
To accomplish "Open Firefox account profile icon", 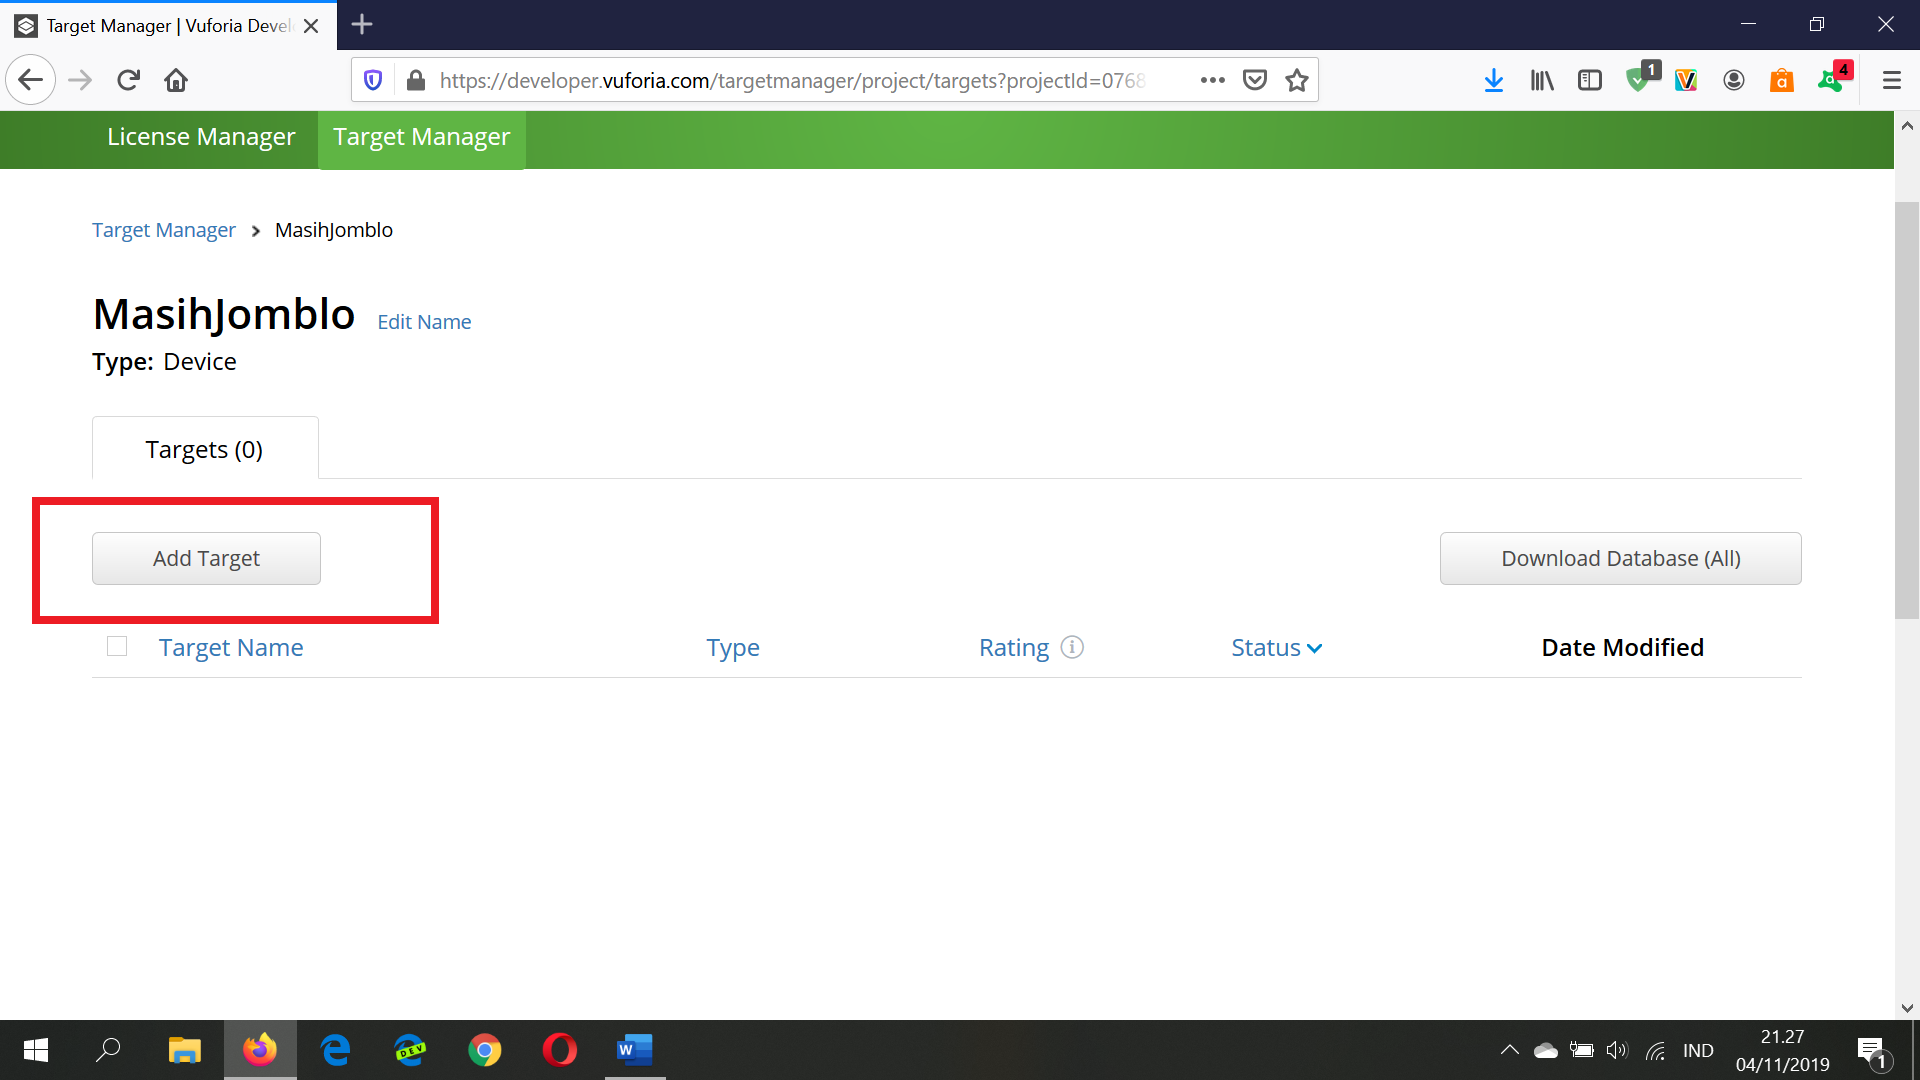I will (1734, 80).
